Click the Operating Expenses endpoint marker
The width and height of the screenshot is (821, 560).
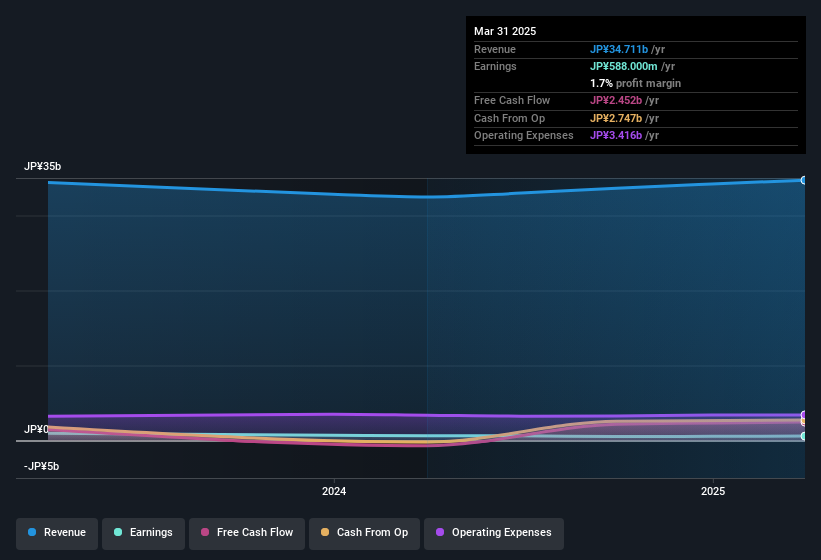[804, 415]
